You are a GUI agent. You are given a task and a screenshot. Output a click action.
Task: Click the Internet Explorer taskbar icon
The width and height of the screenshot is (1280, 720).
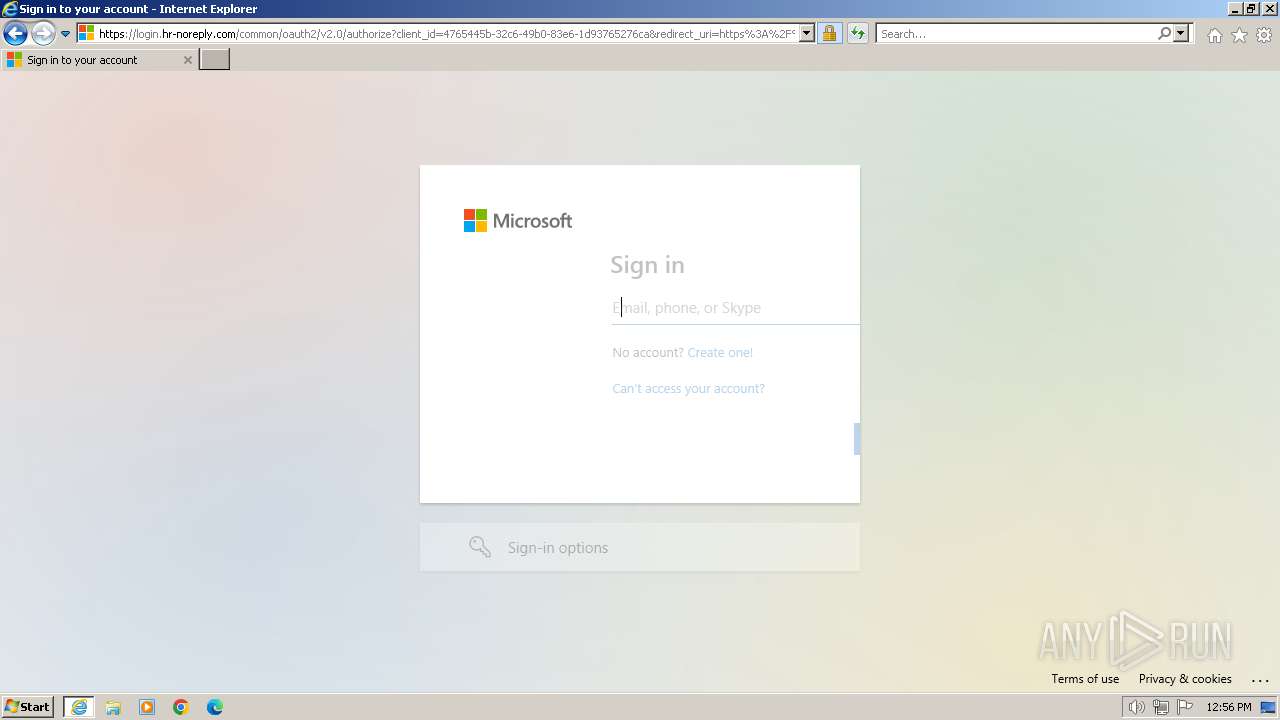pos(79,707)
